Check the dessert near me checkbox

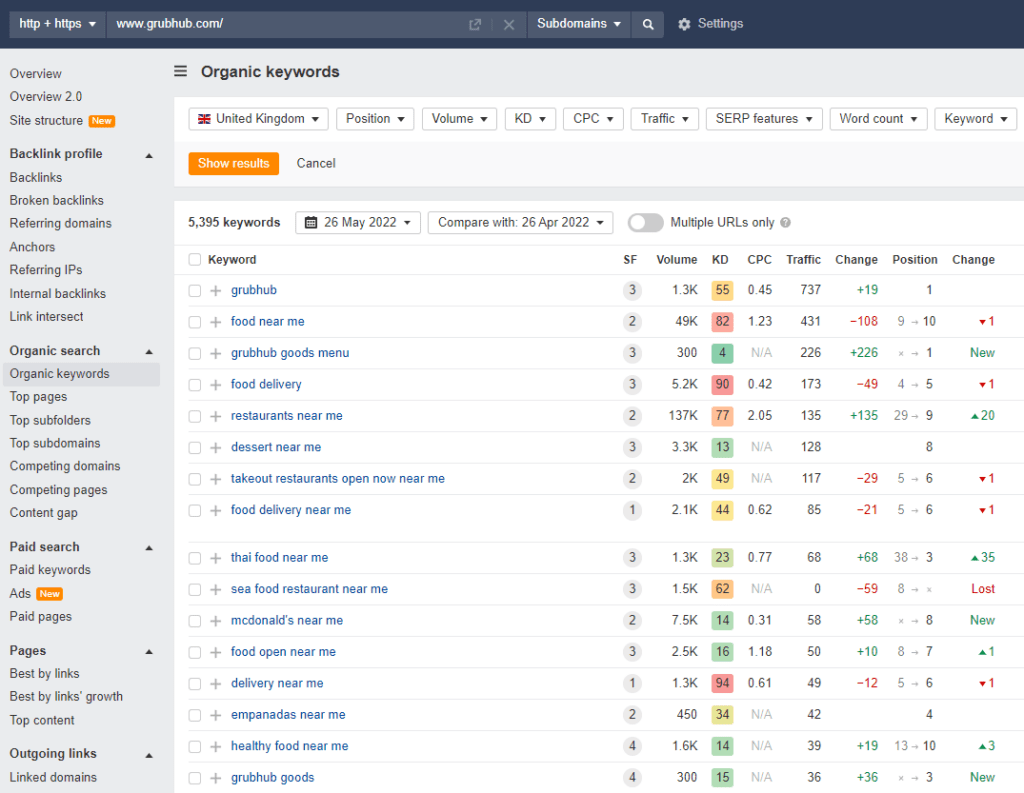tap(195, 447)
